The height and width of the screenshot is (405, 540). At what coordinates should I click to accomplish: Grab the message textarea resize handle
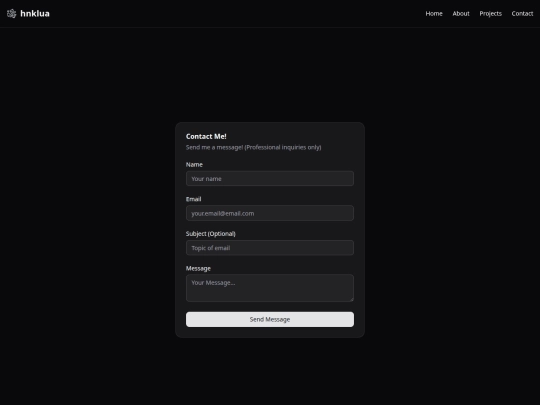tap(352, 300)
